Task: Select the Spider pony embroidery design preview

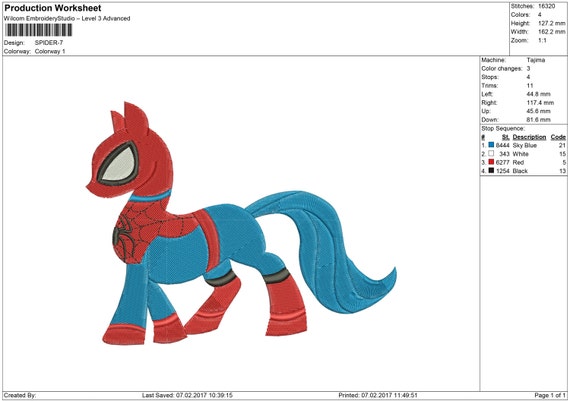Action: pos(241,223)
